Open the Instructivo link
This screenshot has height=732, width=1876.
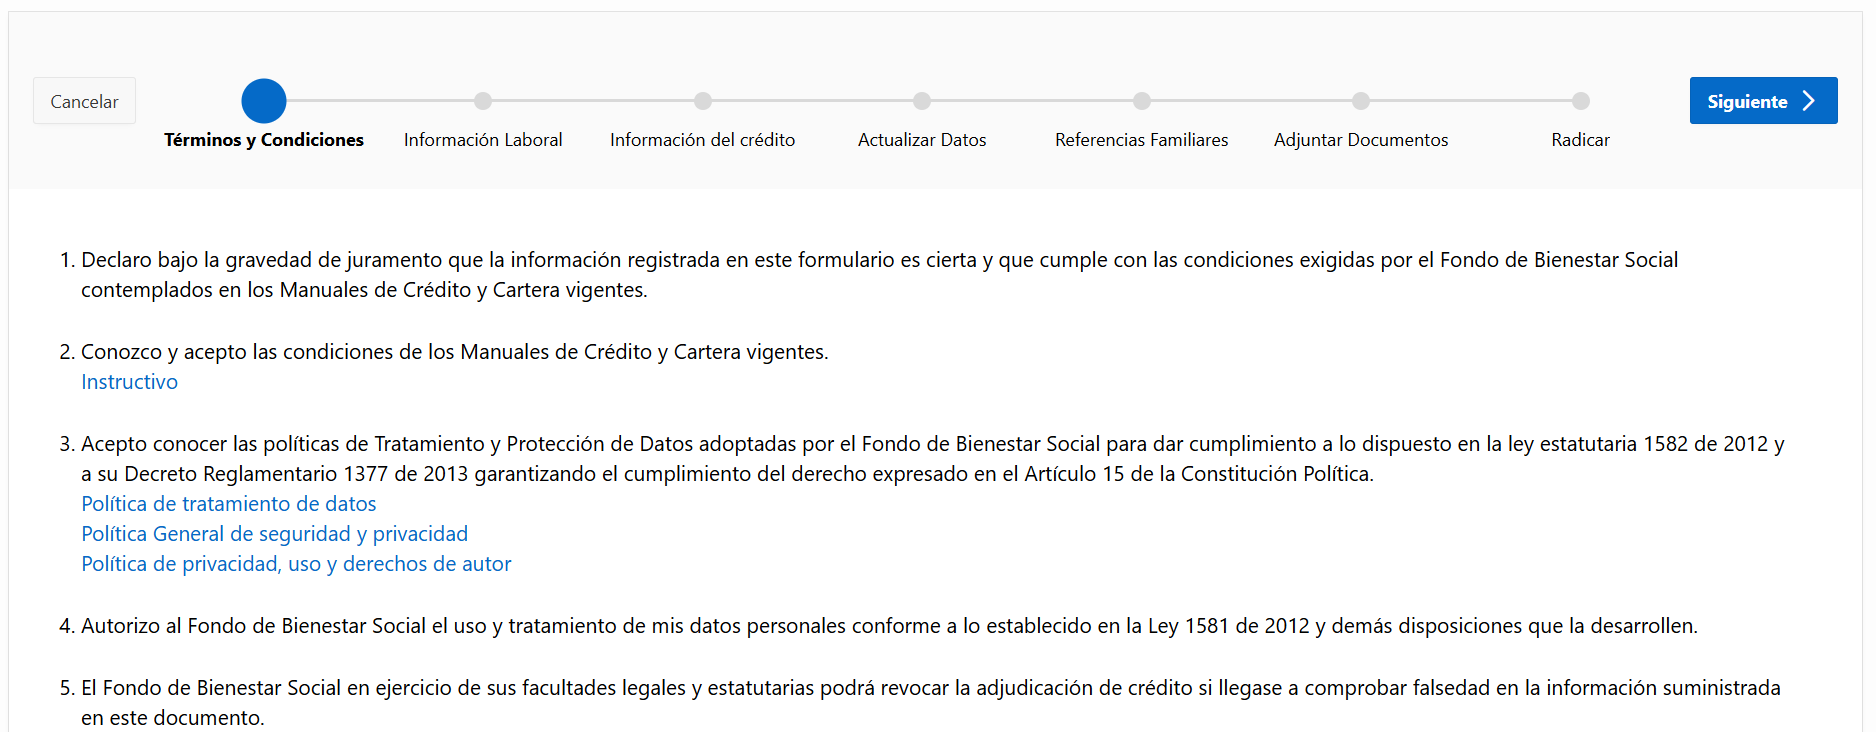[130, 382]
